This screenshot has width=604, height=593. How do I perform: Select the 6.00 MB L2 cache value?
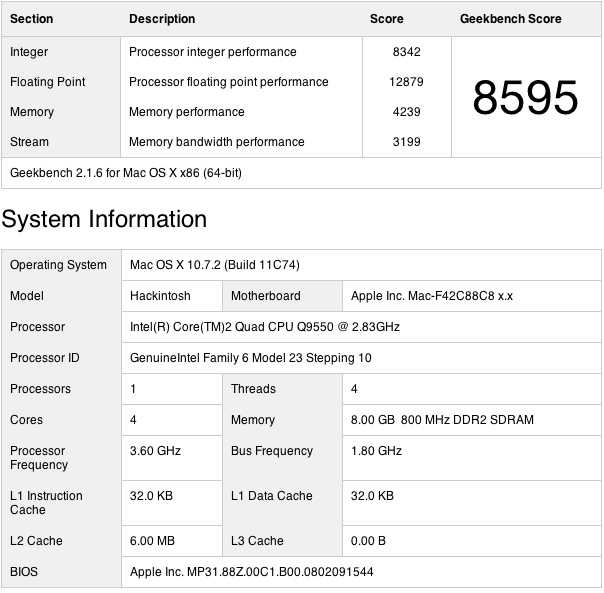click(x=152, y=541)
